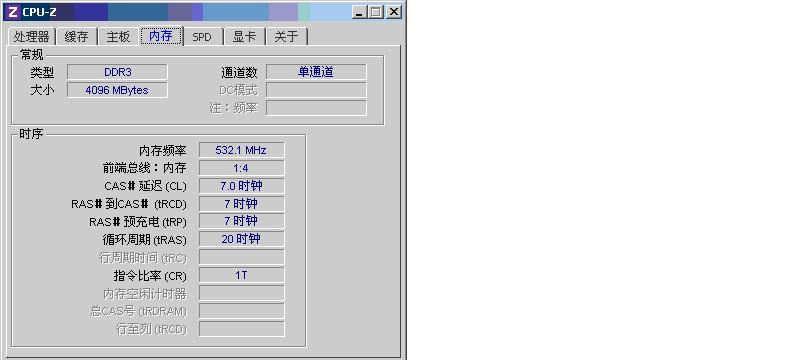Click the CPU-Z logo icon in title bar

[x=13, y=12]
